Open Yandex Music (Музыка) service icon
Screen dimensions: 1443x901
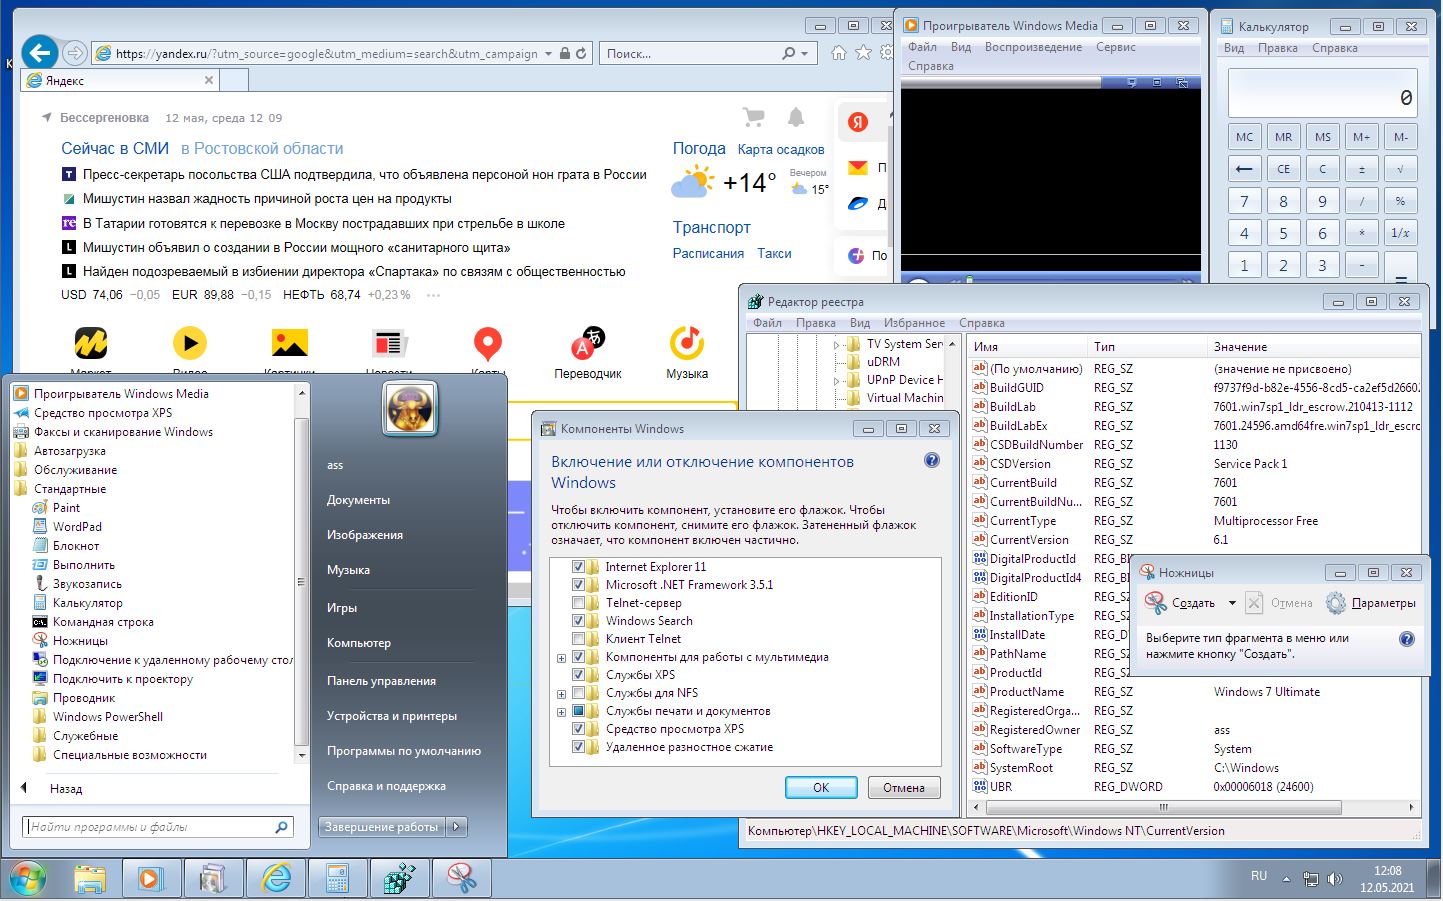pos(686,345)
